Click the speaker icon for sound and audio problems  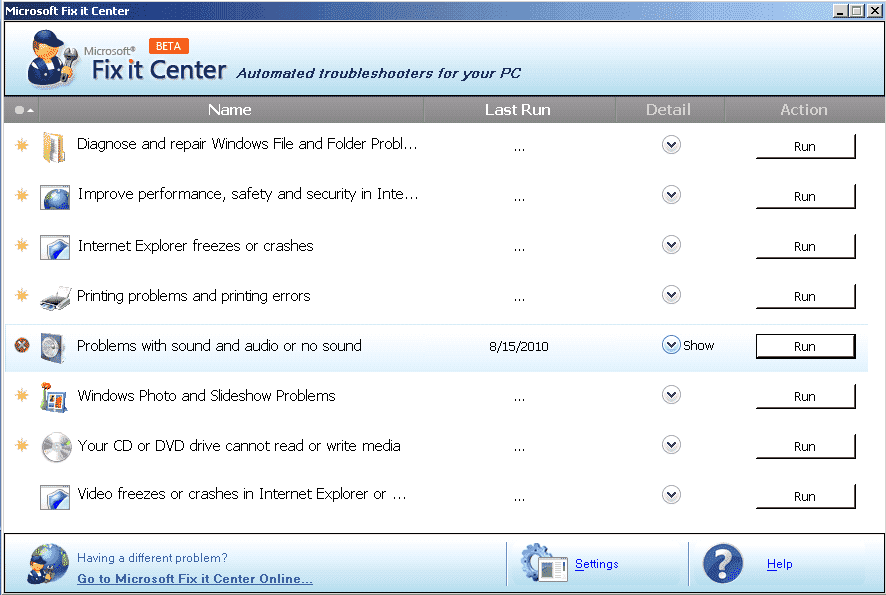(53, 347)
